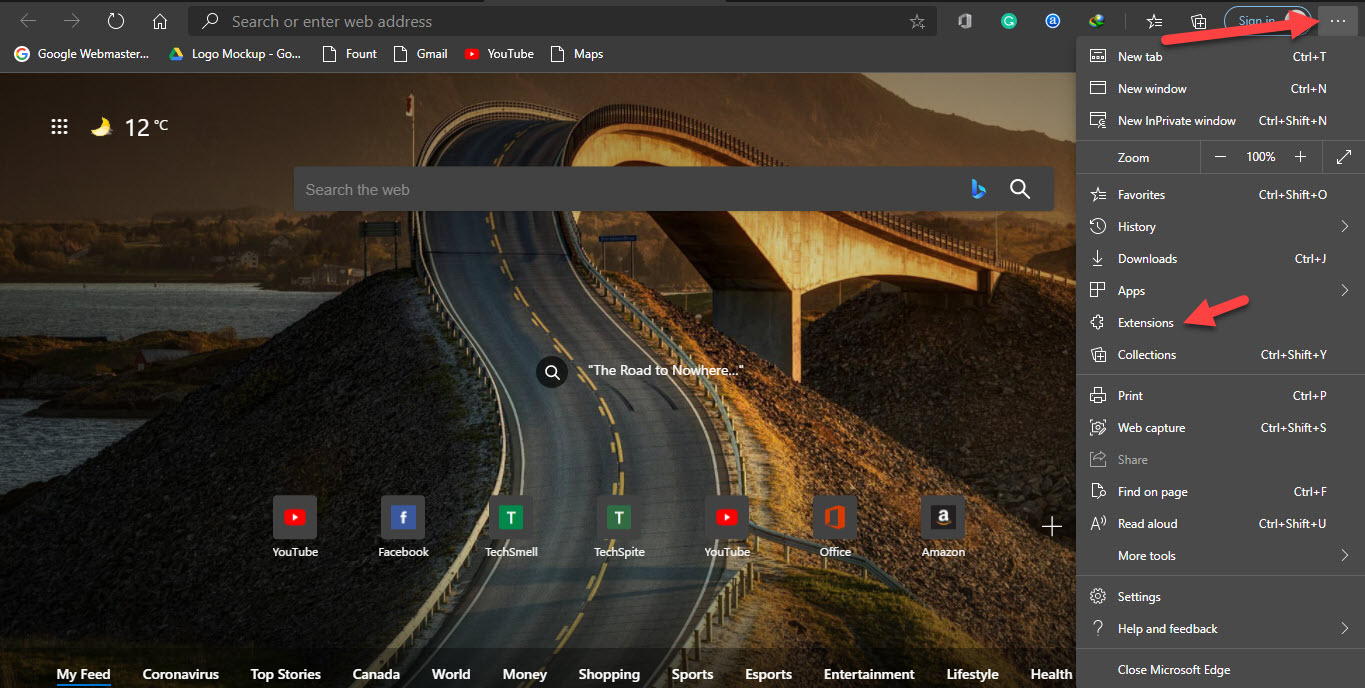Open the Amazon quick link tile

coord(943,518)
